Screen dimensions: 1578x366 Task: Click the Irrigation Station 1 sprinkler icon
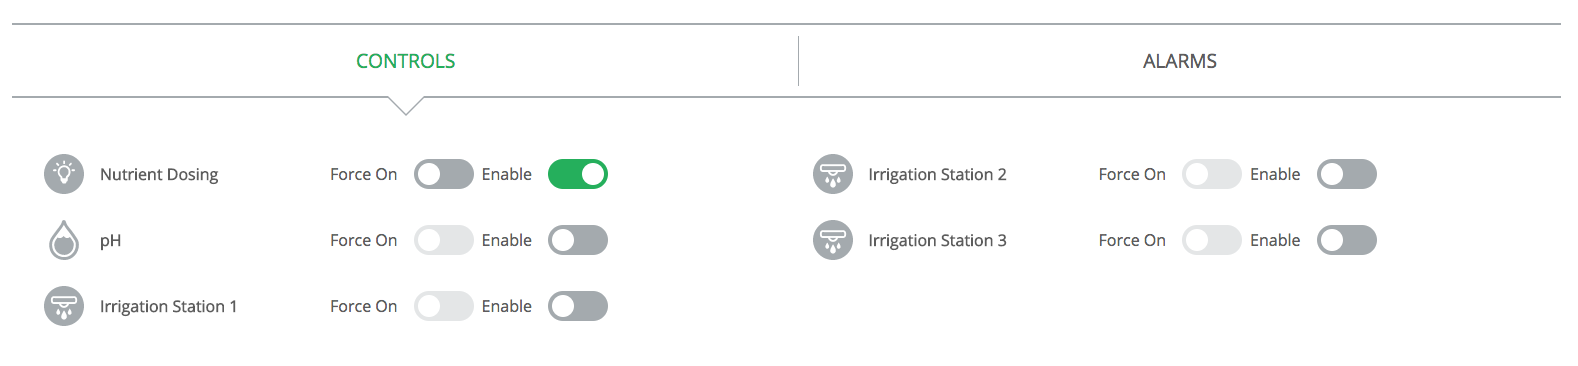pyautogui.click(x=64, y=306)
